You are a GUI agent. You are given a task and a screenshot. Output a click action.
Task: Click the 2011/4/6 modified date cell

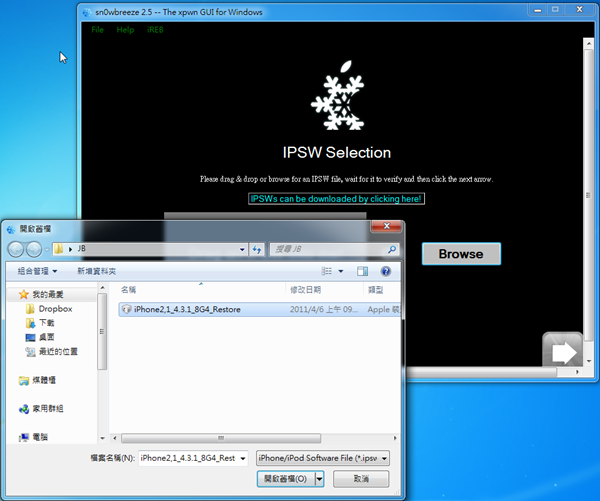tap(324, 309)
